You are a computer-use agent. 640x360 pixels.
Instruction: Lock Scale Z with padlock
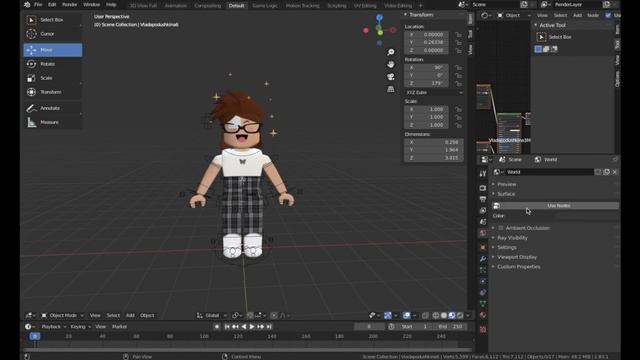[x=458, y=125]
